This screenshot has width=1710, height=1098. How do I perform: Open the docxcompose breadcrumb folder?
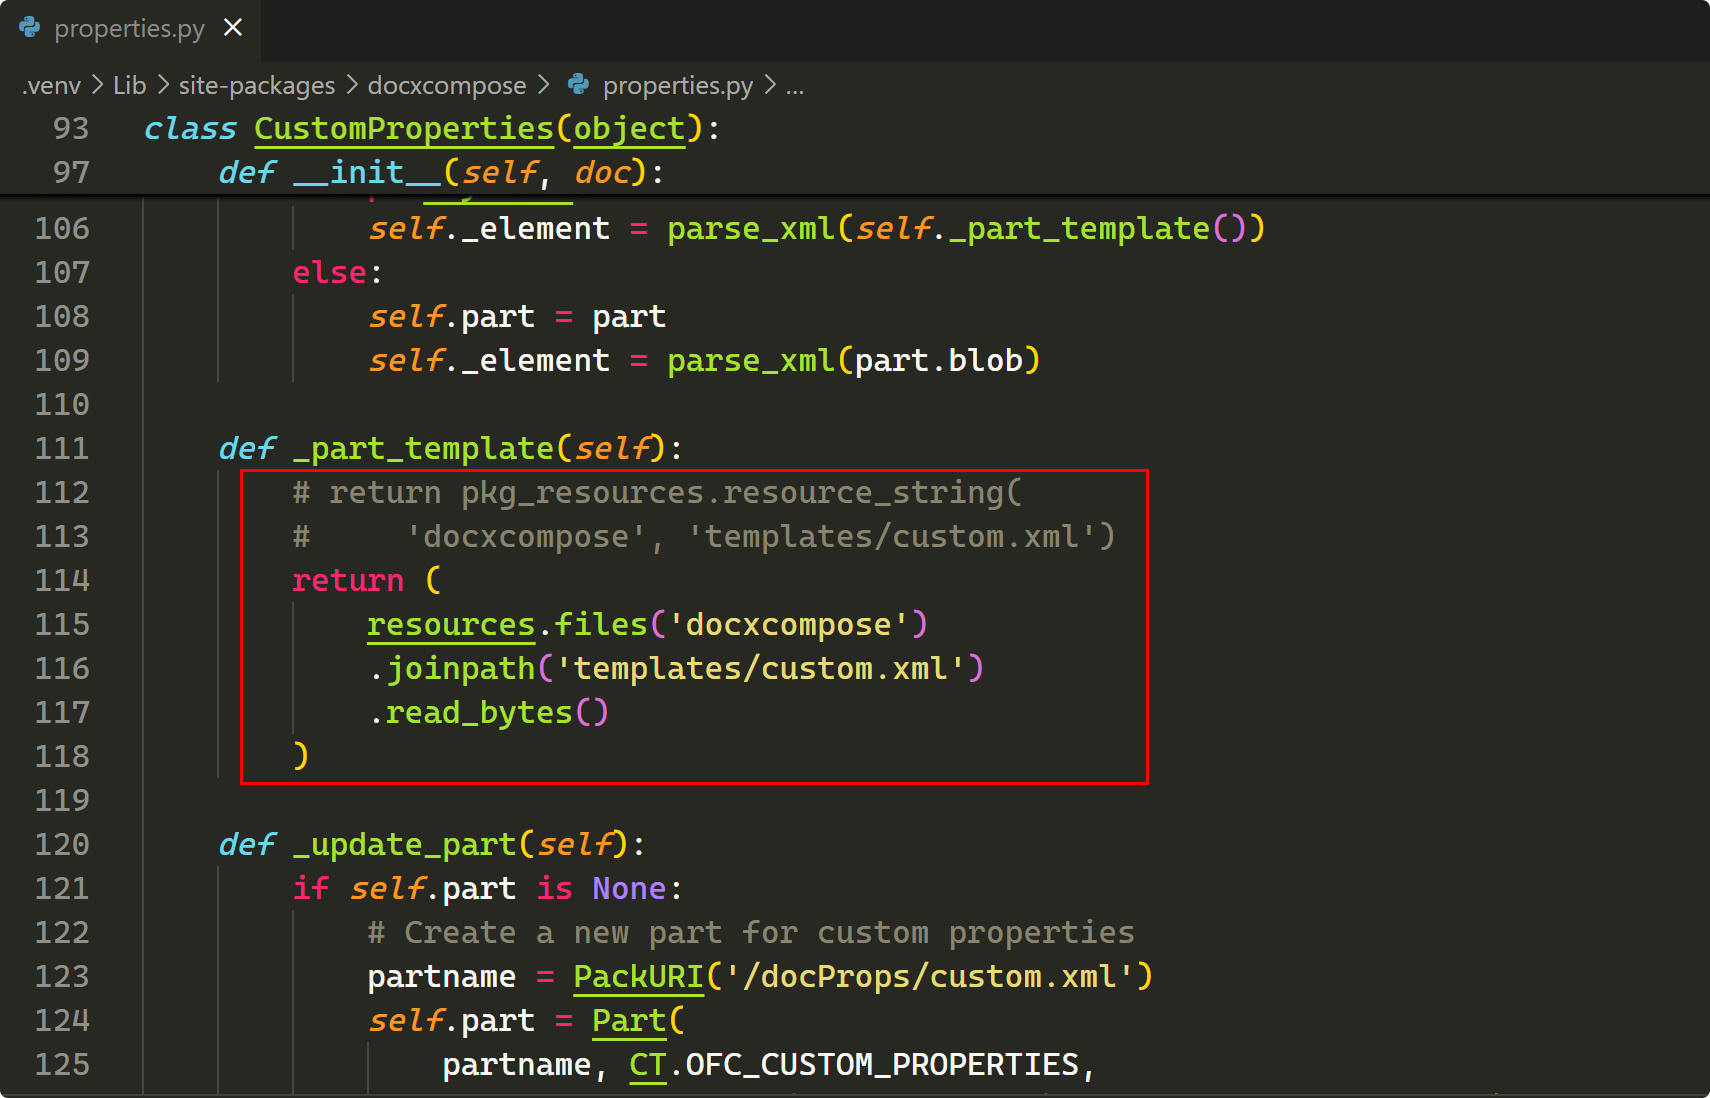pyautogui.click(x=446, y=86)
